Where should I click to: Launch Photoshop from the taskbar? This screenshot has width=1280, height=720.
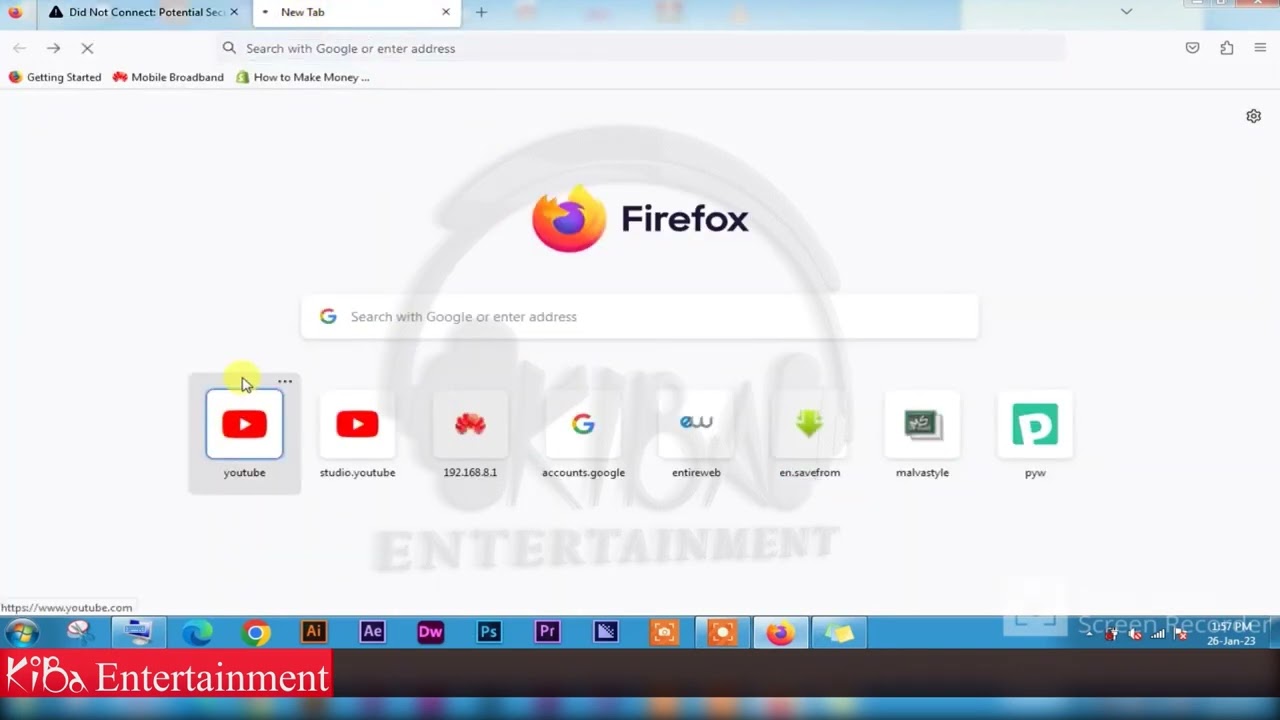coord(489,632)
